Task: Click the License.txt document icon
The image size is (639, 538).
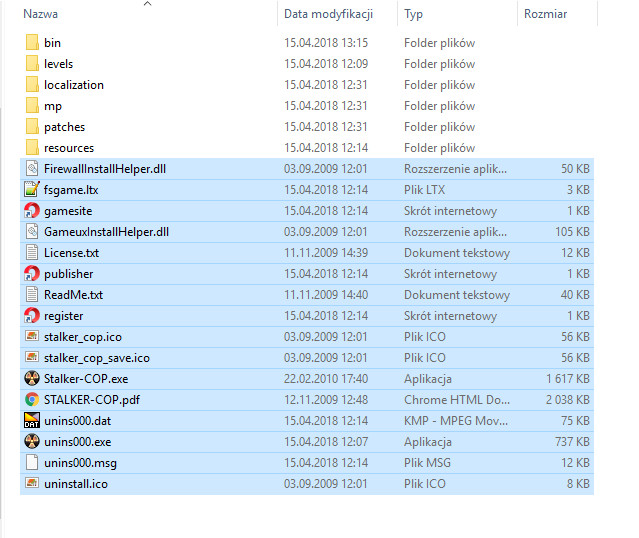Action: pyautogui.click(x=32, y=253)
